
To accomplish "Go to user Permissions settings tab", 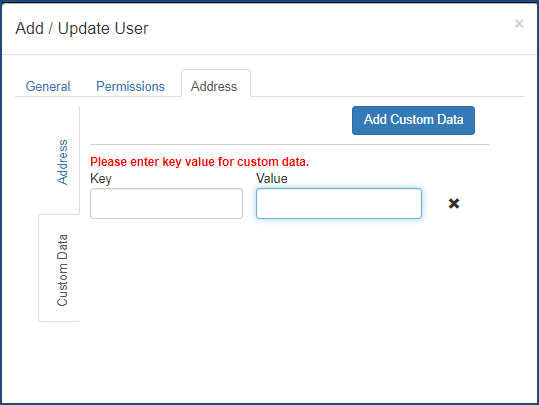I will tap(130, 86).
